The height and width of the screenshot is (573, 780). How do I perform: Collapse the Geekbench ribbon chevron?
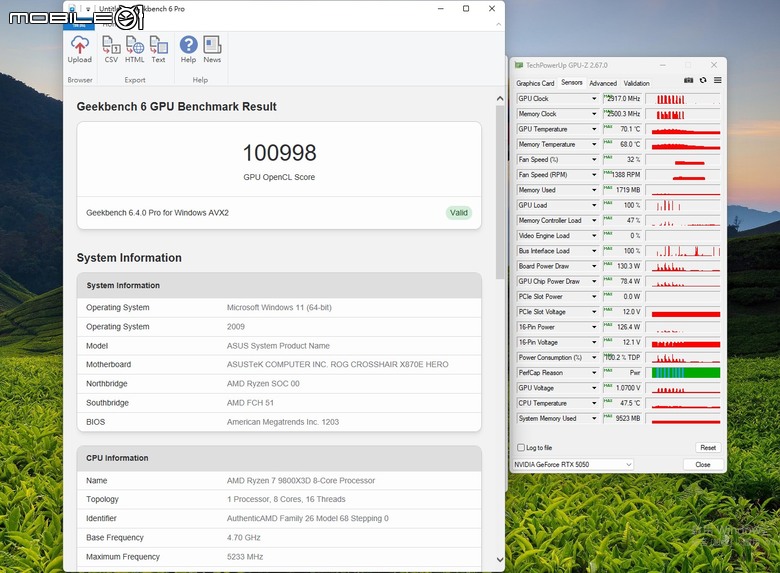498,24
